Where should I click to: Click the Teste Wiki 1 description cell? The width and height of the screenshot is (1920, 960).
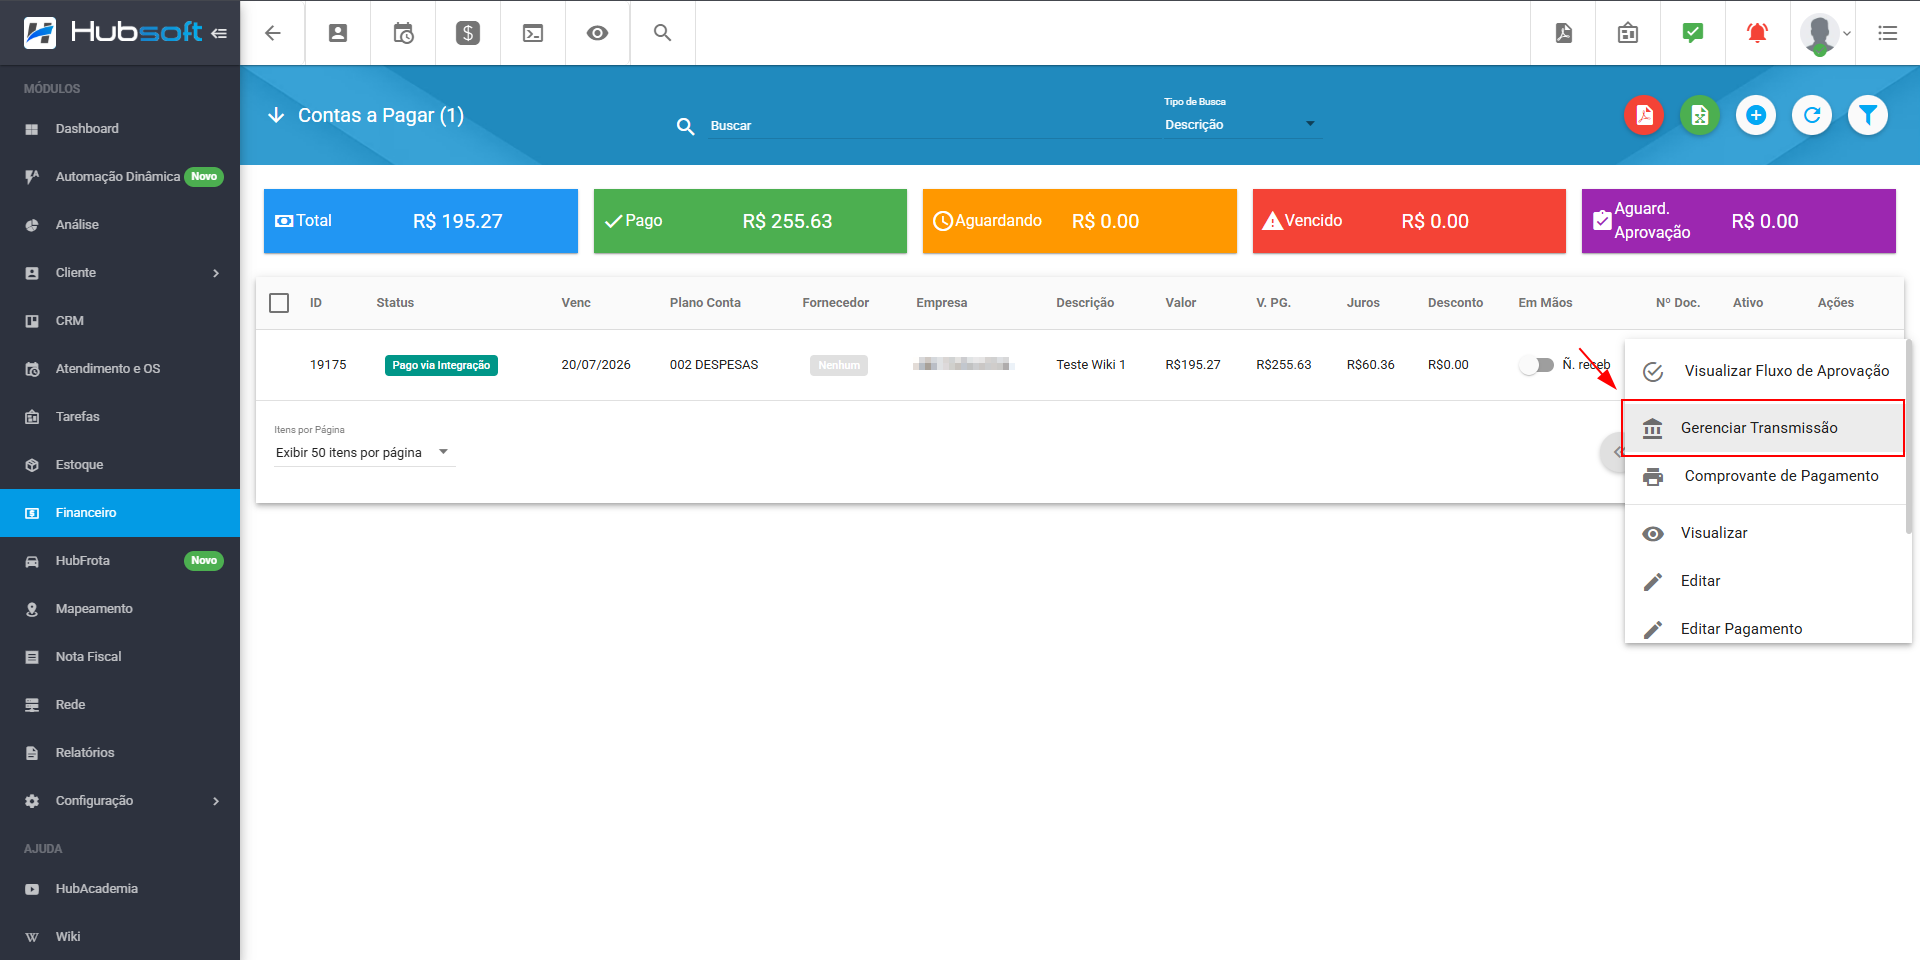[x=1091, y=365]
